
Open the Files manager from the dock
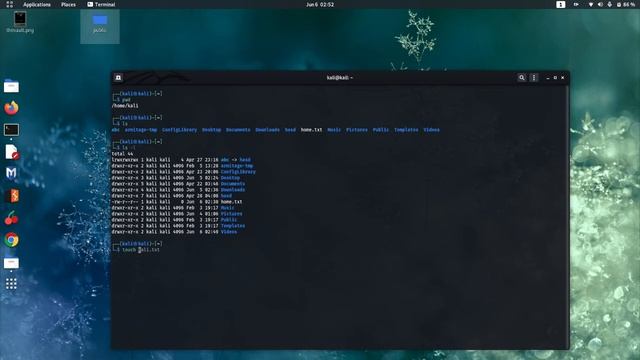click(x=11, y=86)
